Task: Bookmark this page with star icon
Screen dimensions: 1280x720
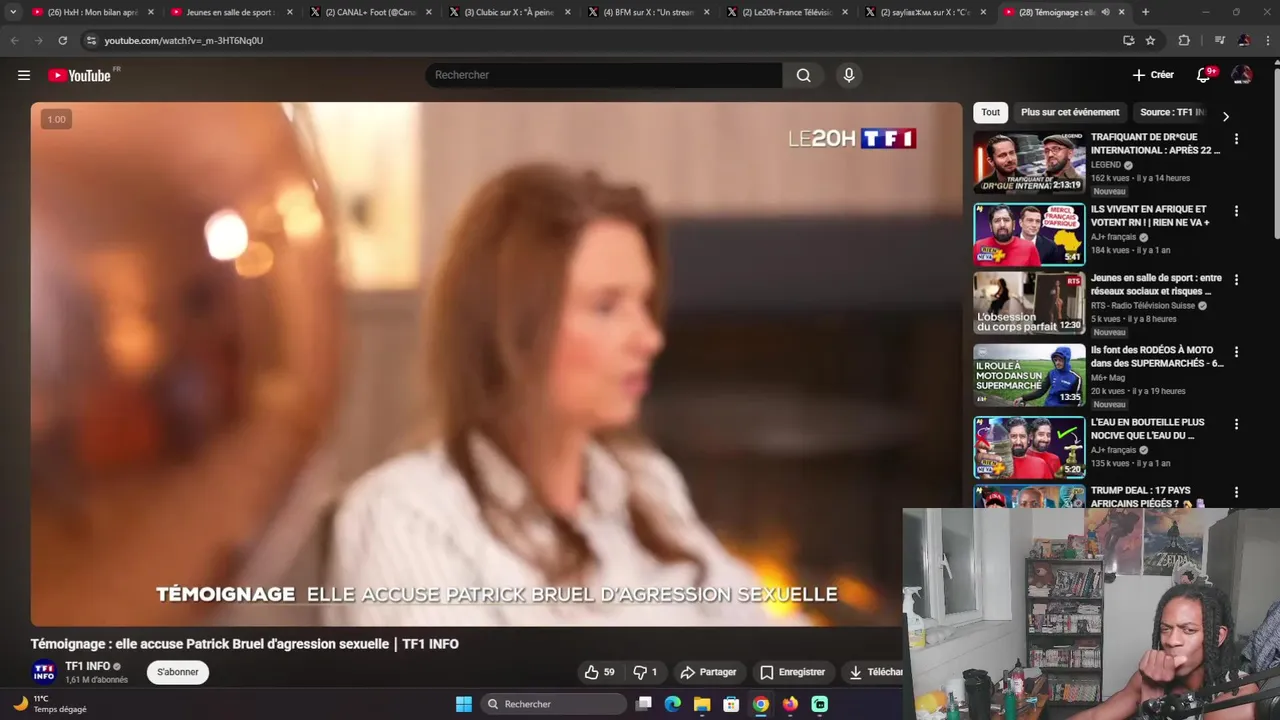Action: (1150, 40)
